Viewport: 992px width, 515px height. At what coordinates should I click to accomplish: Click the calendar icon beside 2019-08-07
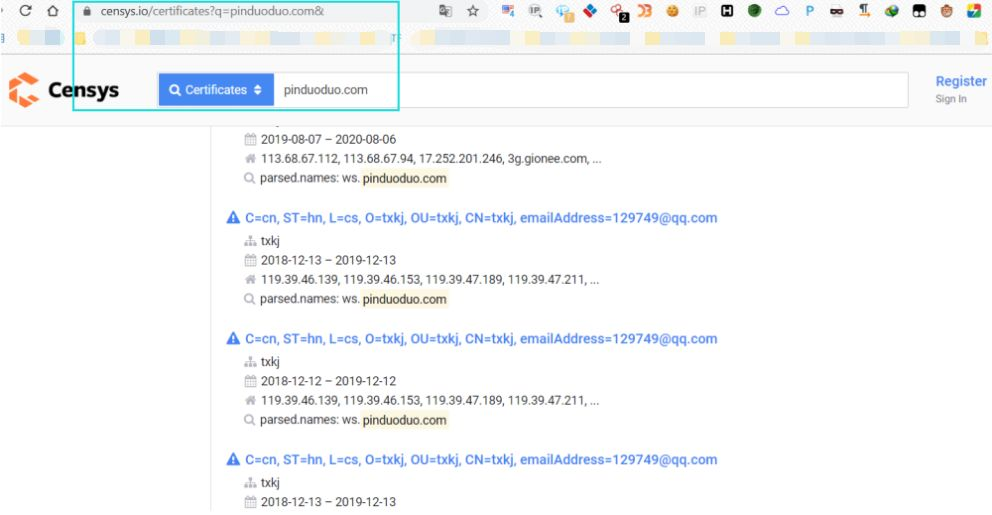(x=251, y=139)
